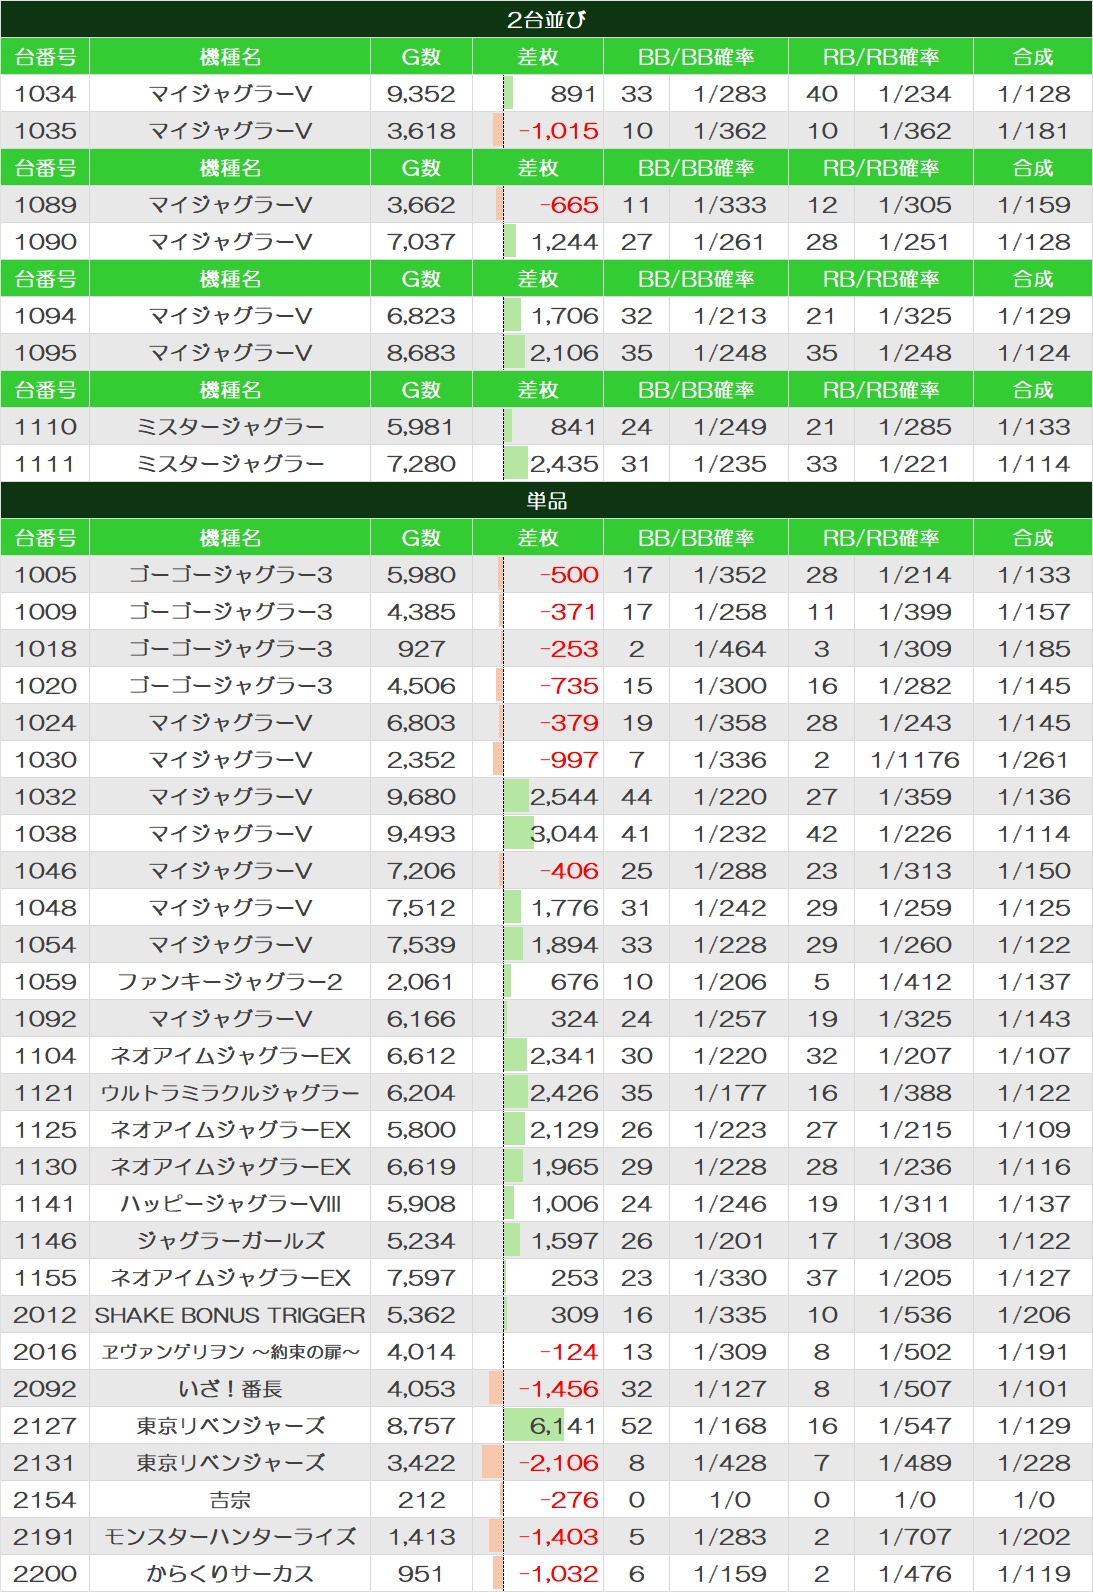Select machine number 2200
This screenshot has height=1592, width=1093.
click(x=45, y=1574)
